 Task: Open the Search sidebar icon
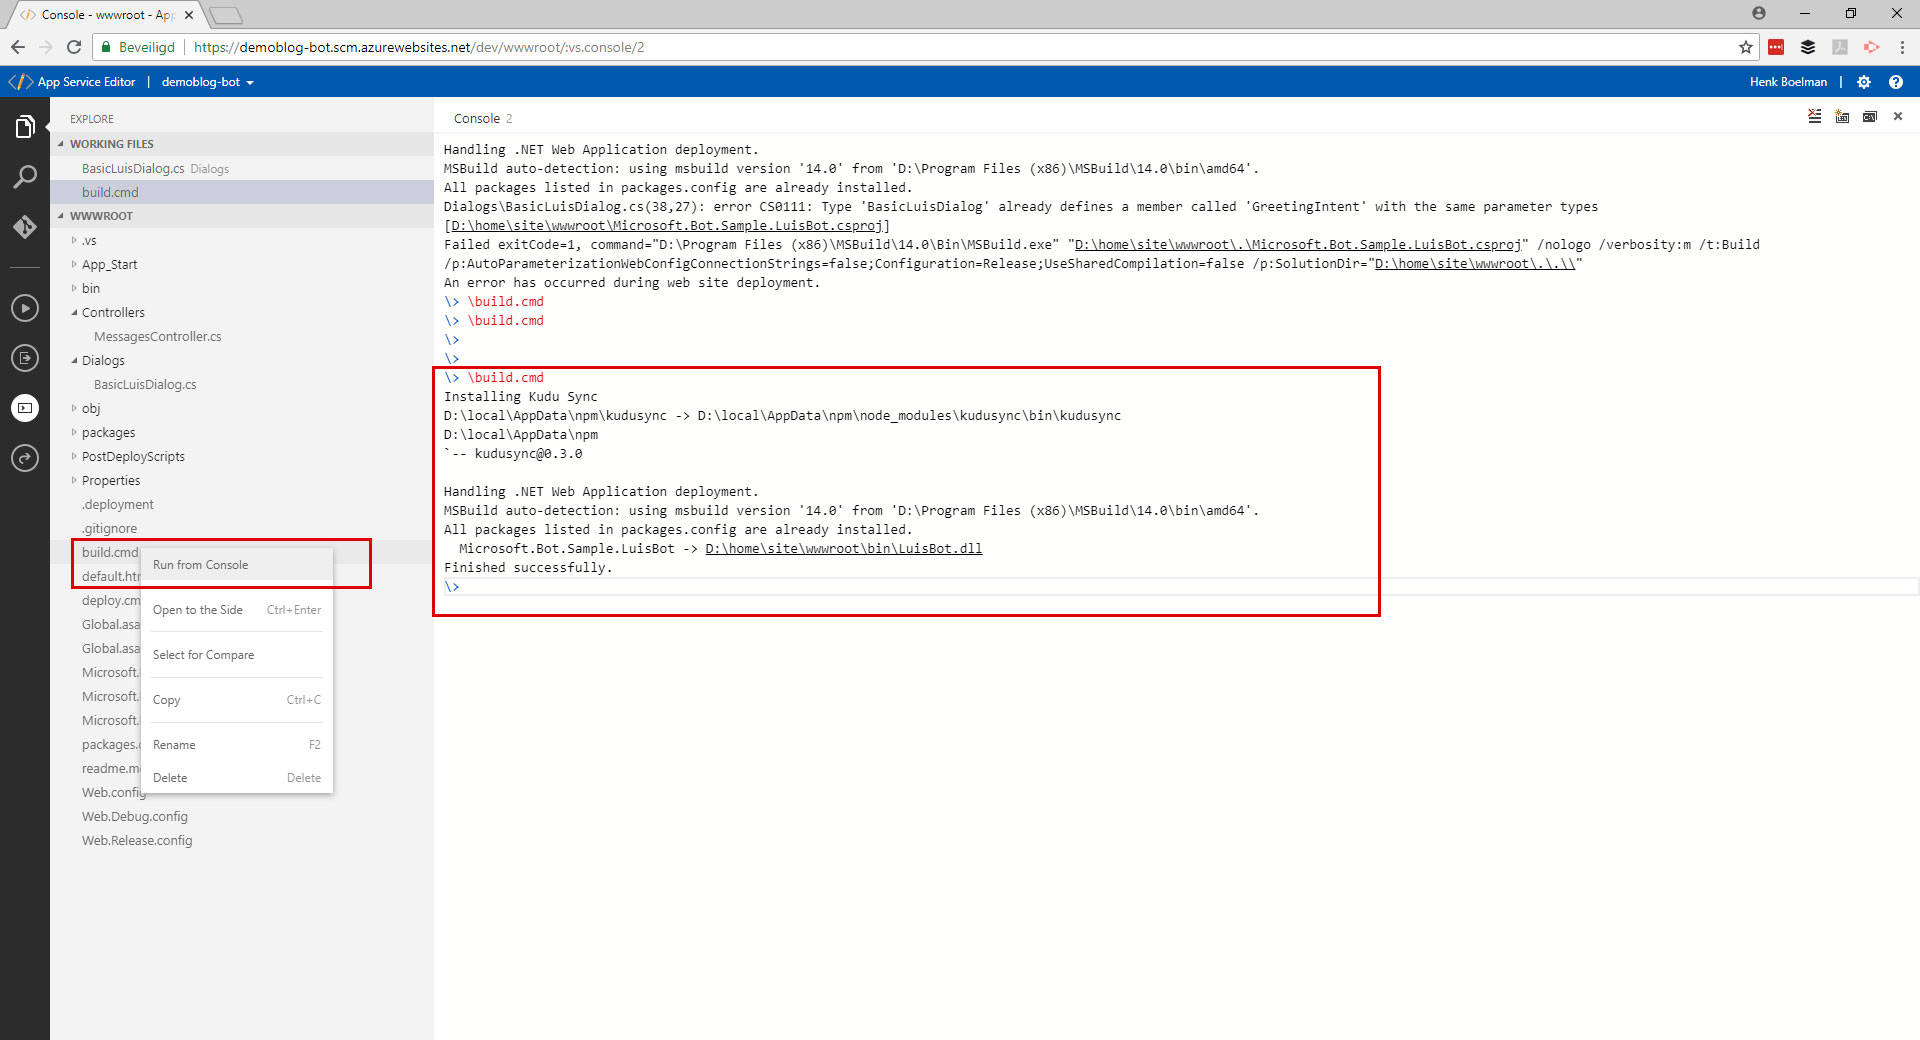pyautogui.click(x=25, y=177)
